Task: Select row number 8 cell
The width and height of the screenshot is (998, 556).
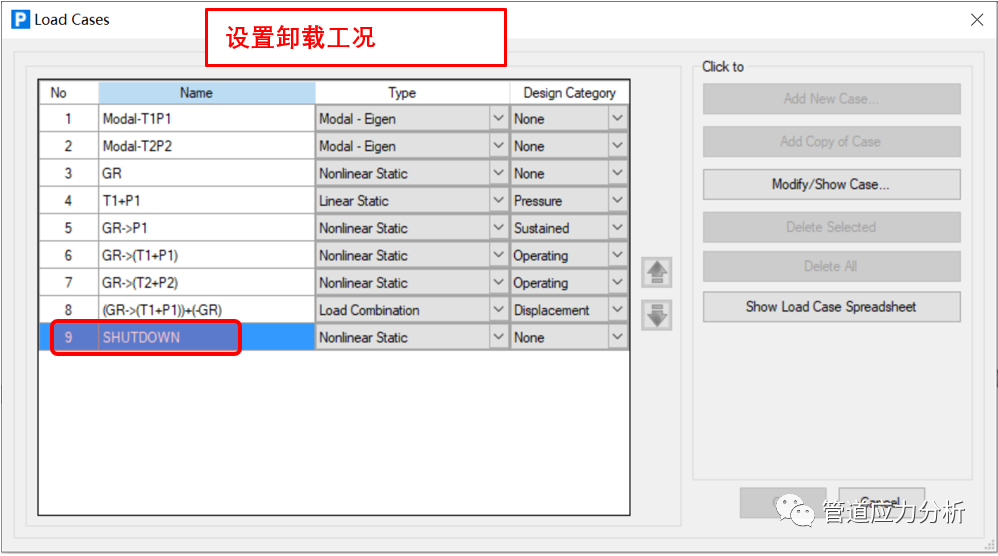Action: coord(69,310)
